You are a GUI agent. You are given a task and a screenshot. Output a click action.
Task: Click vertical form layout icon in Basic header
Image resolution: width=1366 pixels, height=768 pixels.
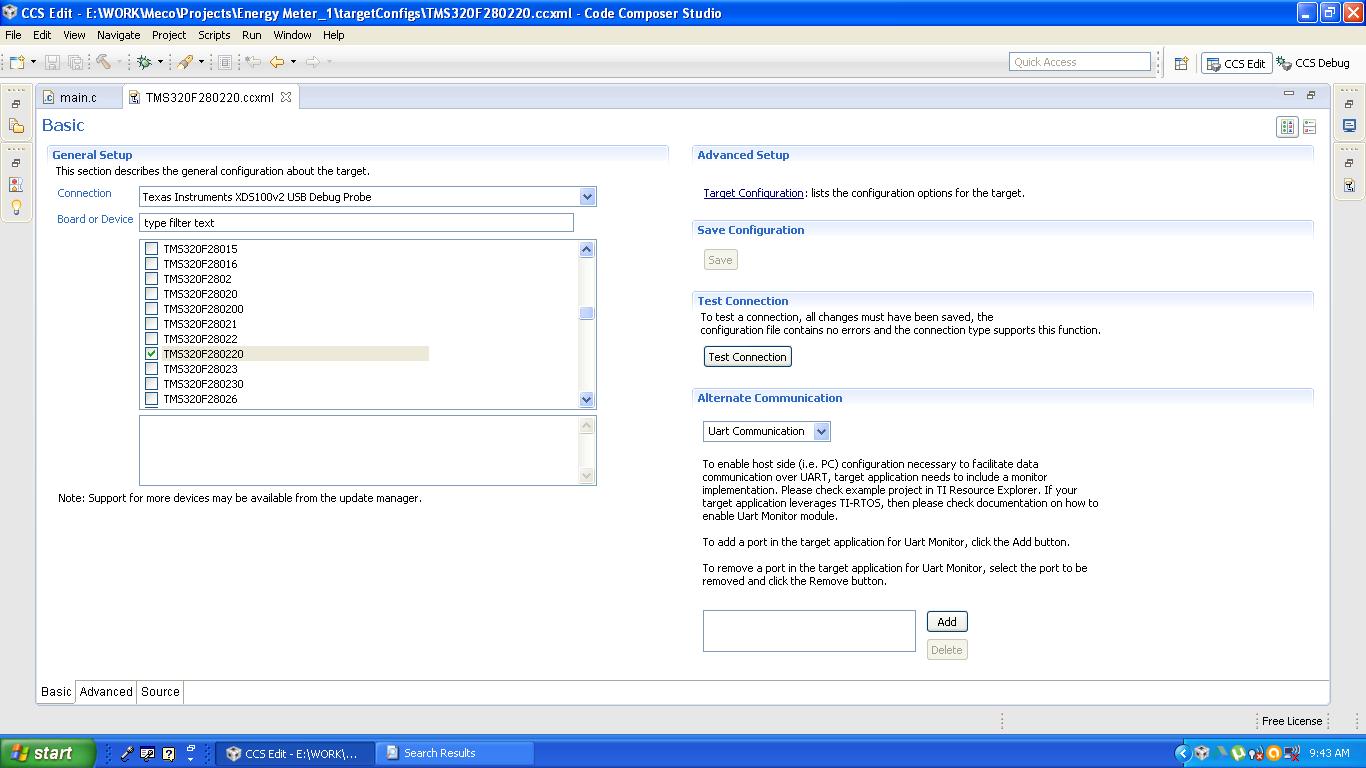click(x=1309, y=127)
